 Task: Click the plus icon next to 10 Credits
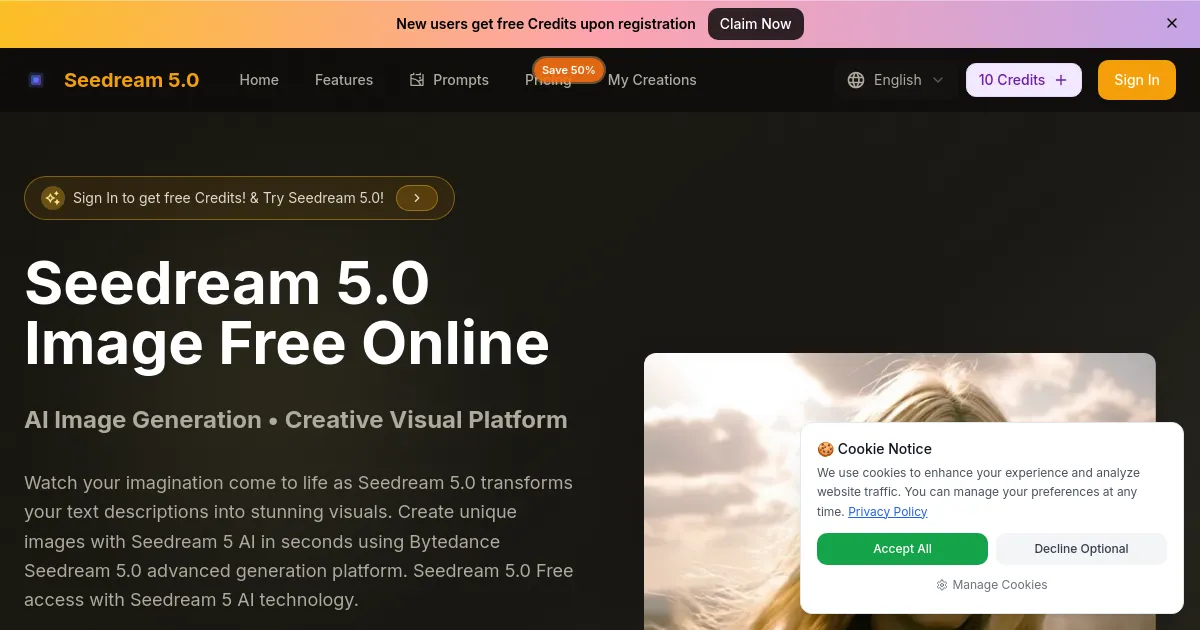click(x=1060, y=79)
